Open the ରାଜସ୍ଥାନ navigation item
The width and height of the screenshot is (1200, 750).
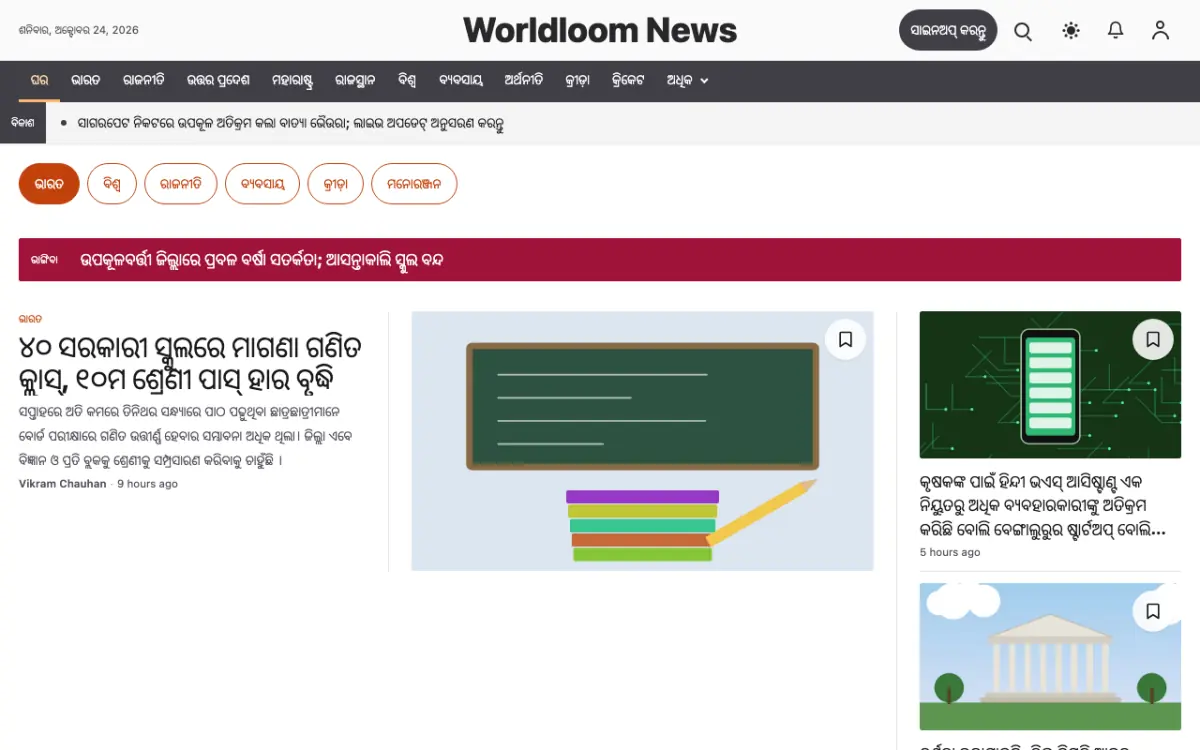[x=355, y=80]
